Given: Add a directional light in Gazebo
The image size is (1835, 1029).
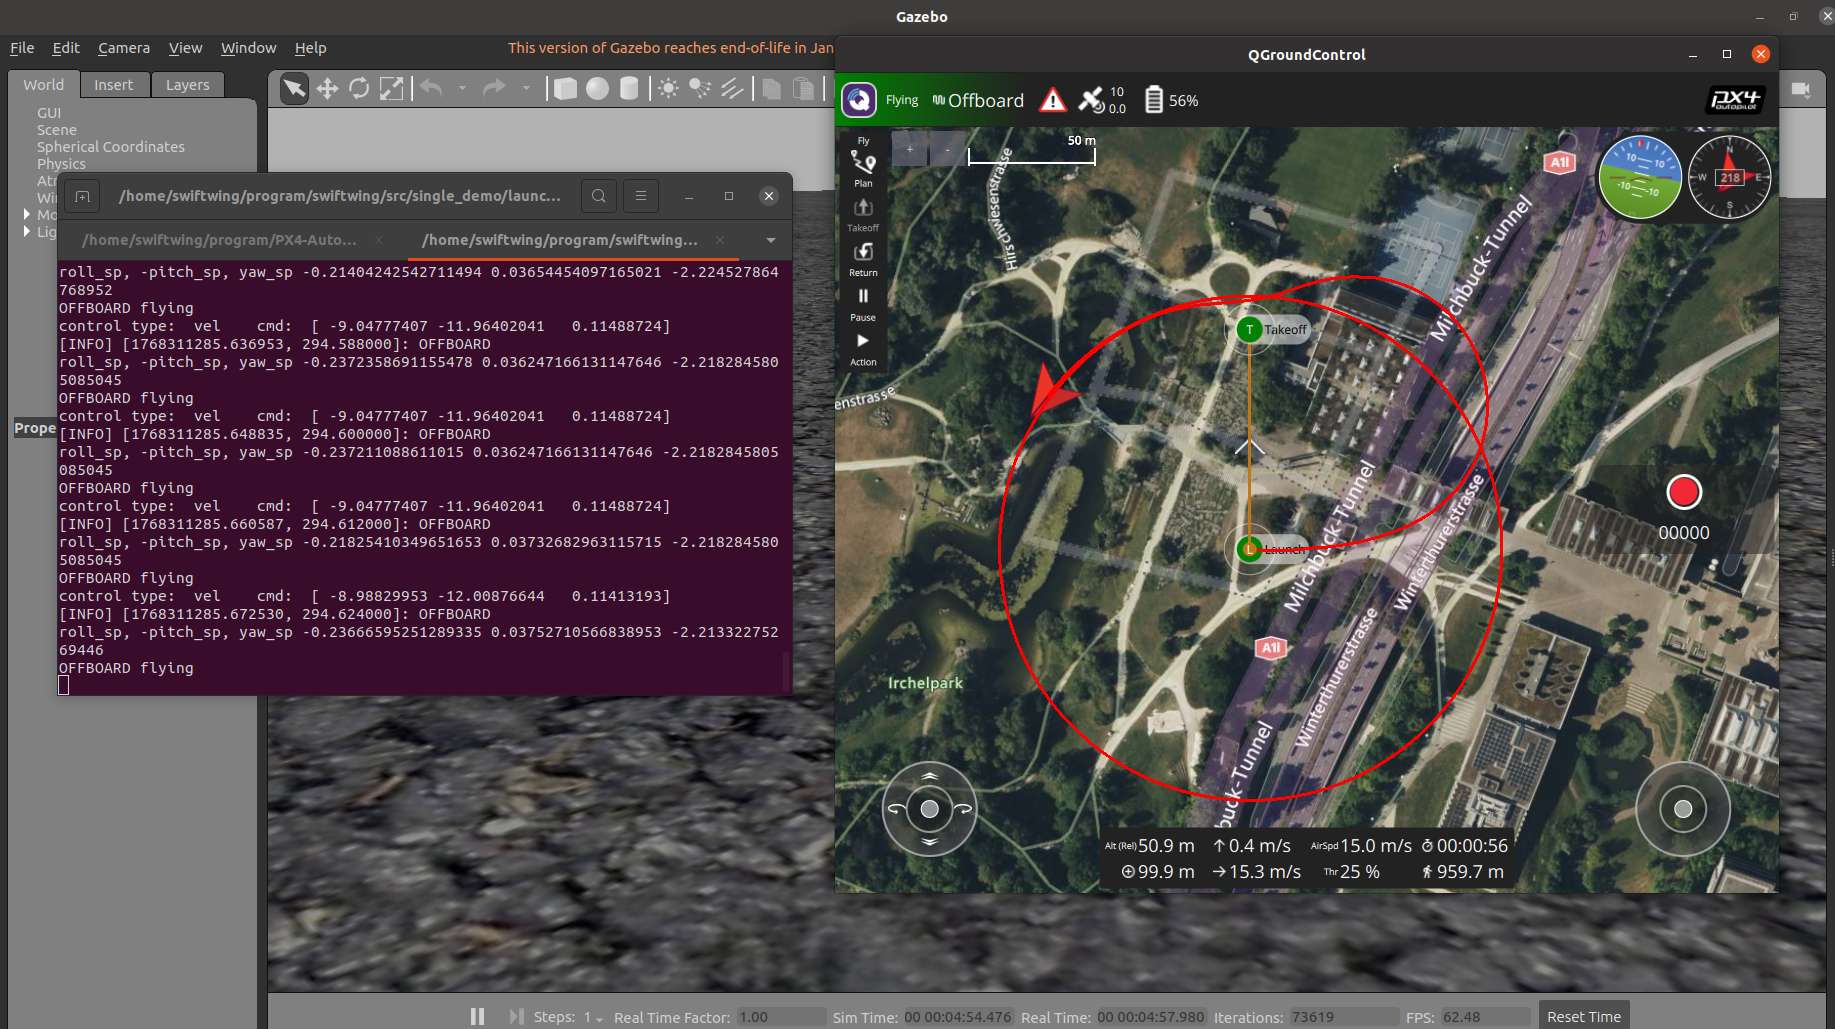Looking at the screenshot, I should (x=732, y=89).
